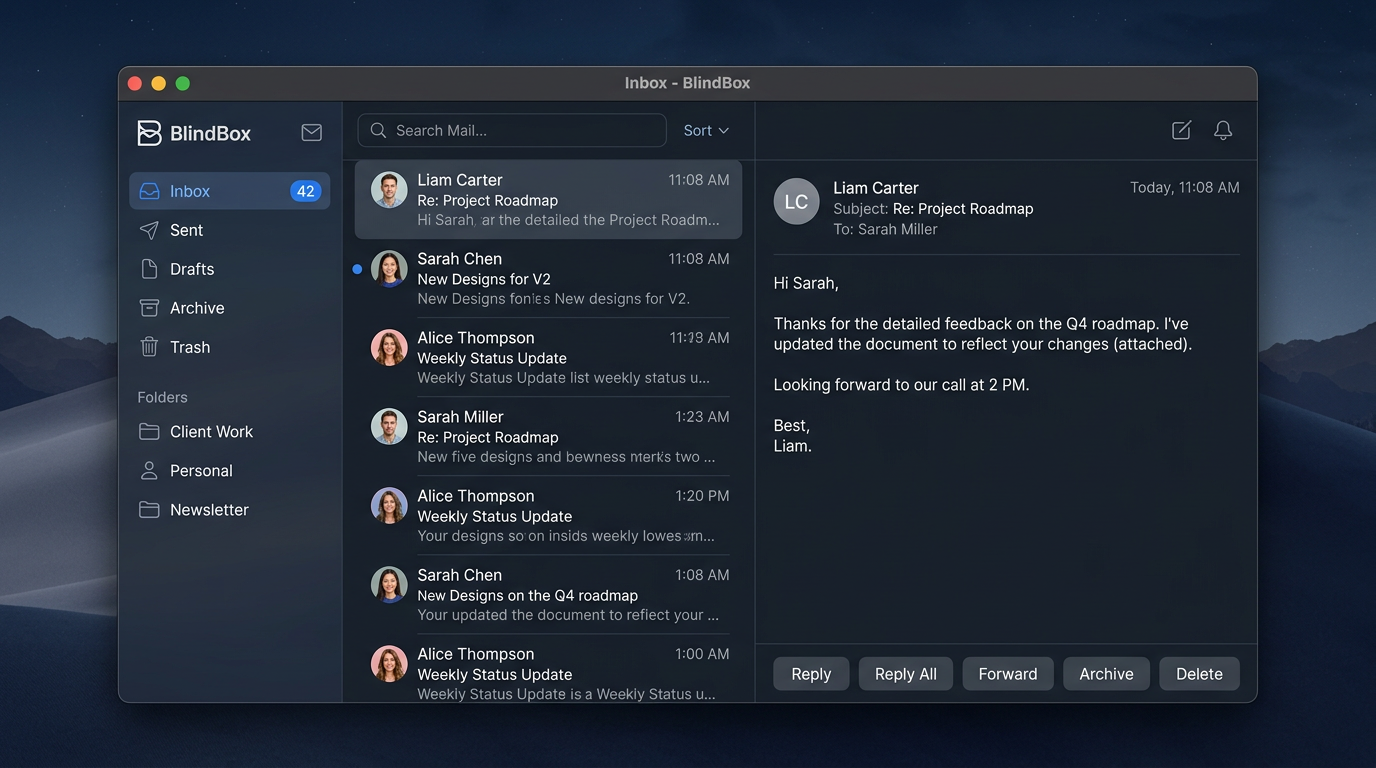This screenshot has height=768, width=1376.
Task: Click the Archive box icon in sidebar
Action: point(148,307)
